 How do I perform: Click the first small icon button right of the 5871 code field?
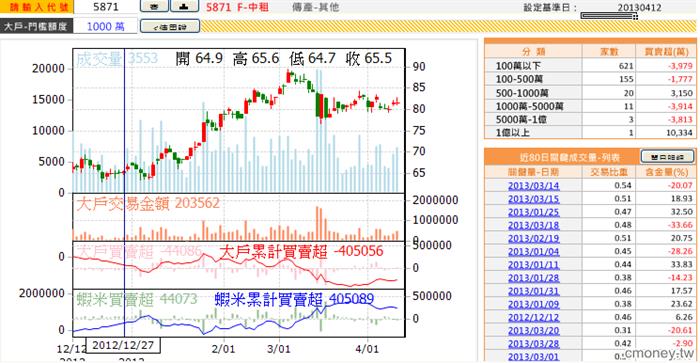click(x=154, y=6)
